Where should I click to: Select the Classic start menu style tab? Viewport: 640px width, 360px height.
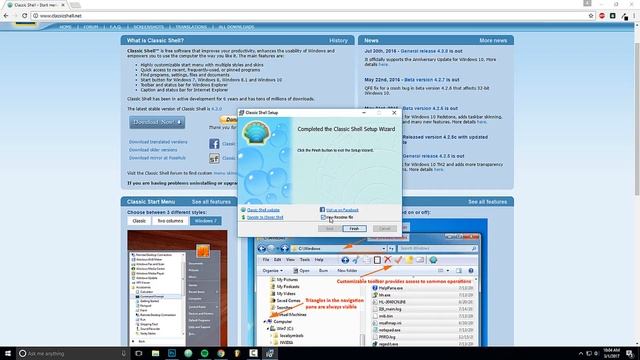(139, 221)
